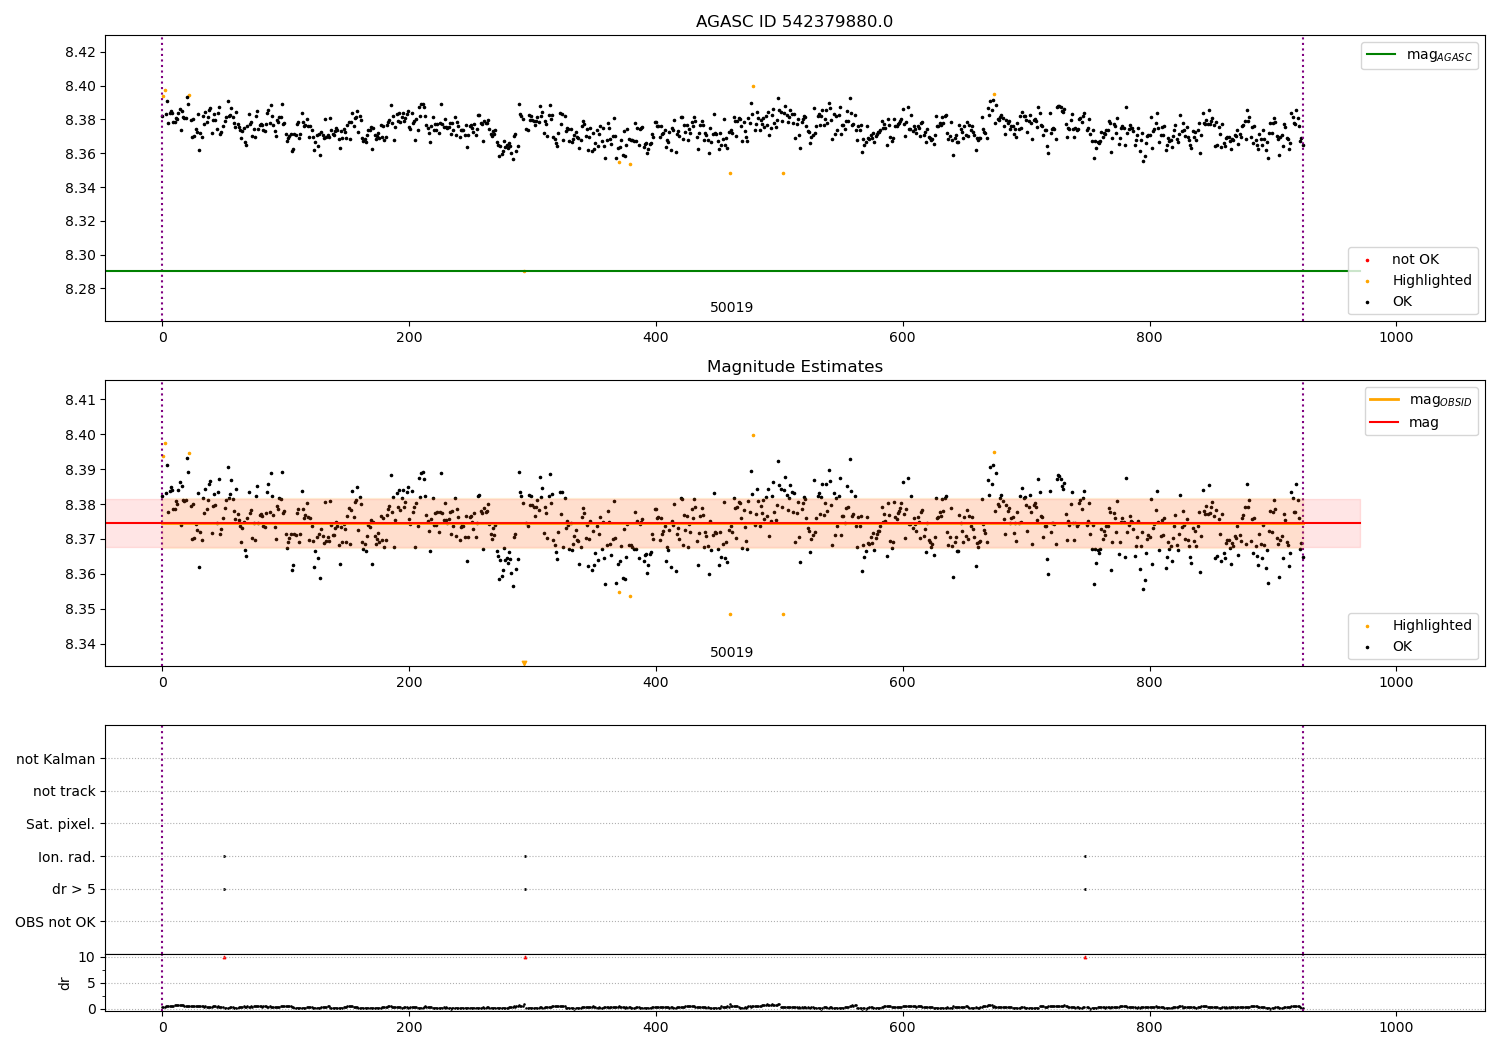Click the 8.34 tick on Magnitude Estimates axis
Screen dimensions: 1500x1050
tap(79, 644)
